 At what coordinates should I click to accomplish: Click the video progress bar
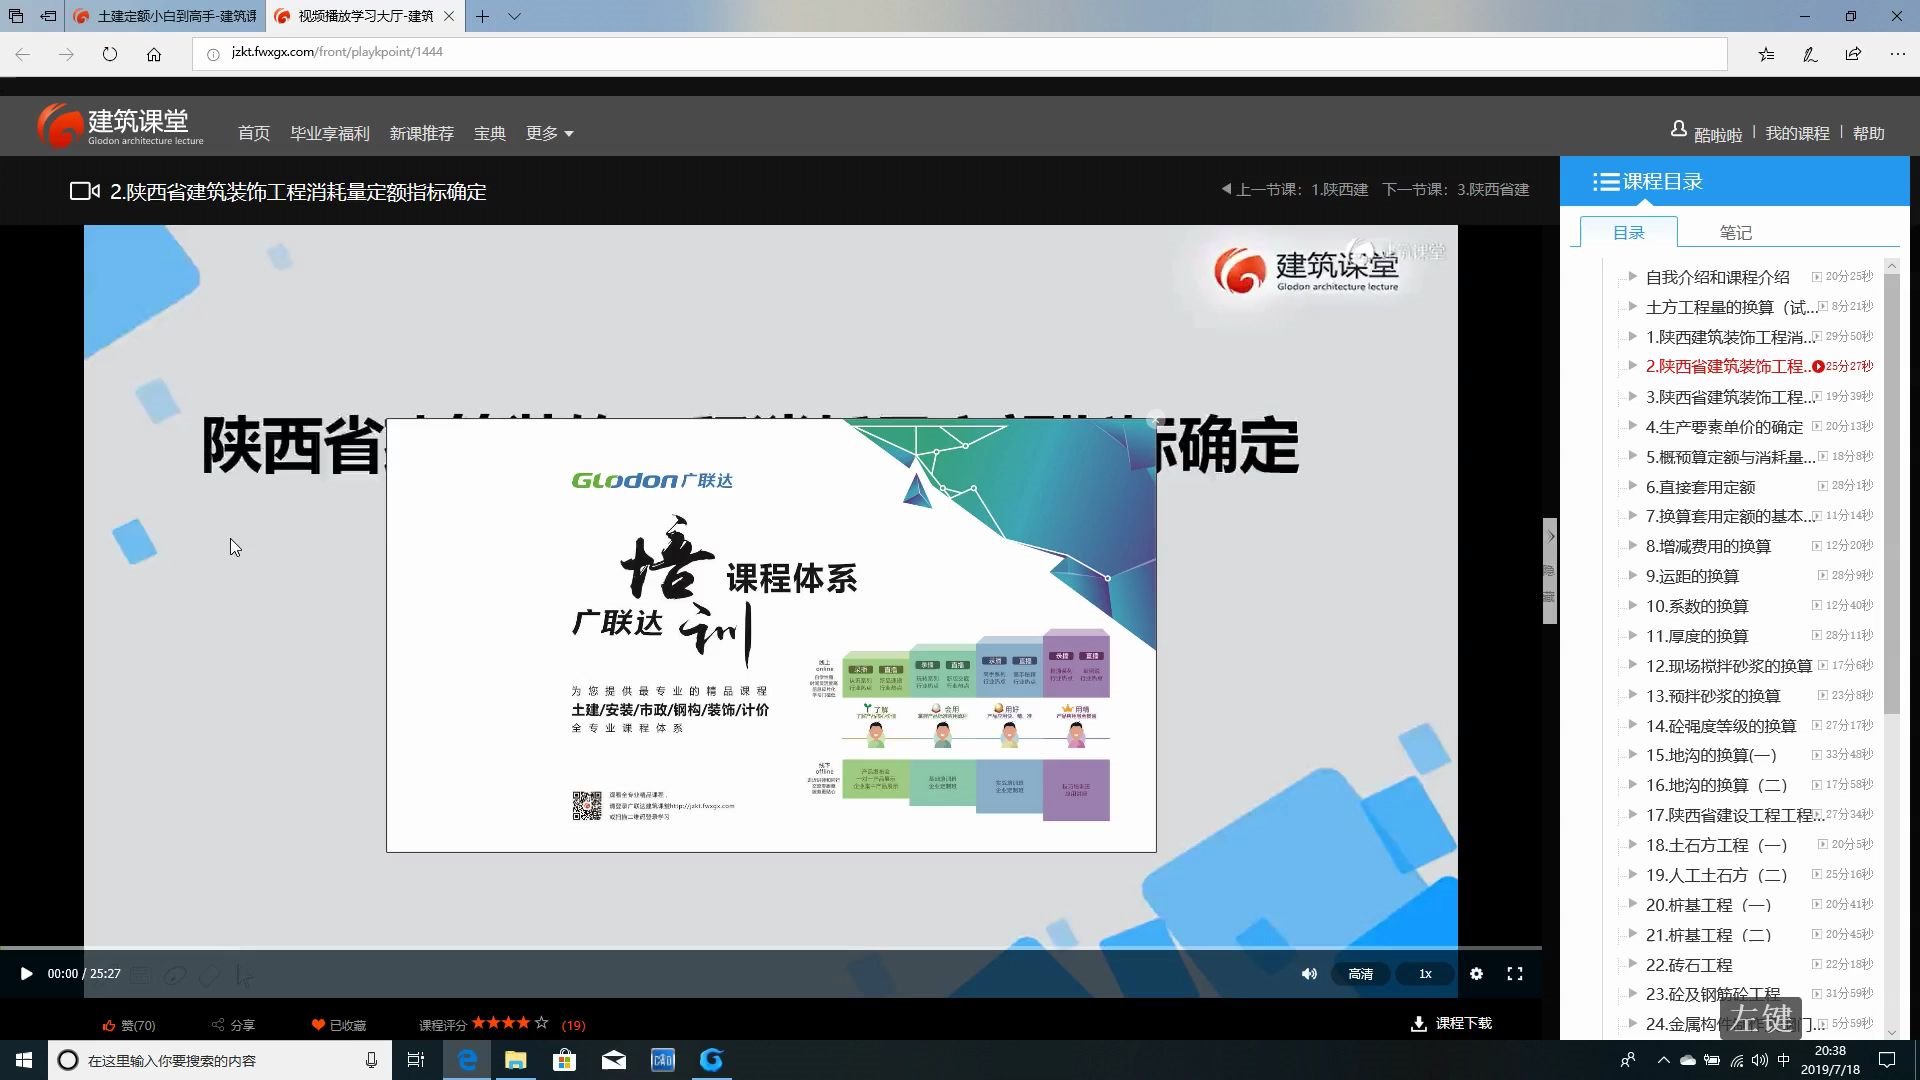(770, 947)
